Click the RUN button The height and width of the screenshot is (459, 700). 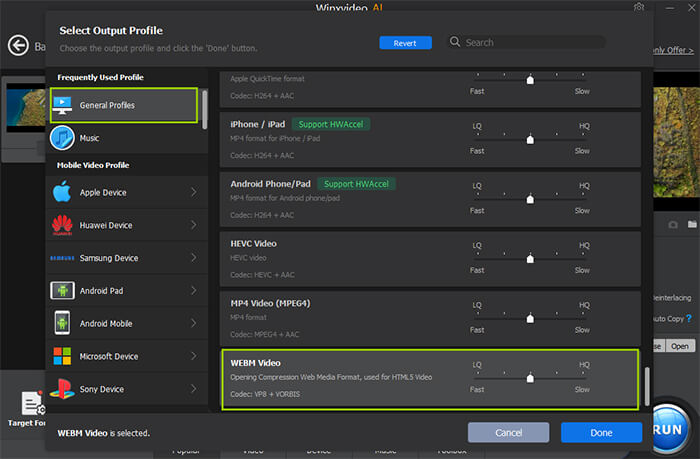[669, 429]
